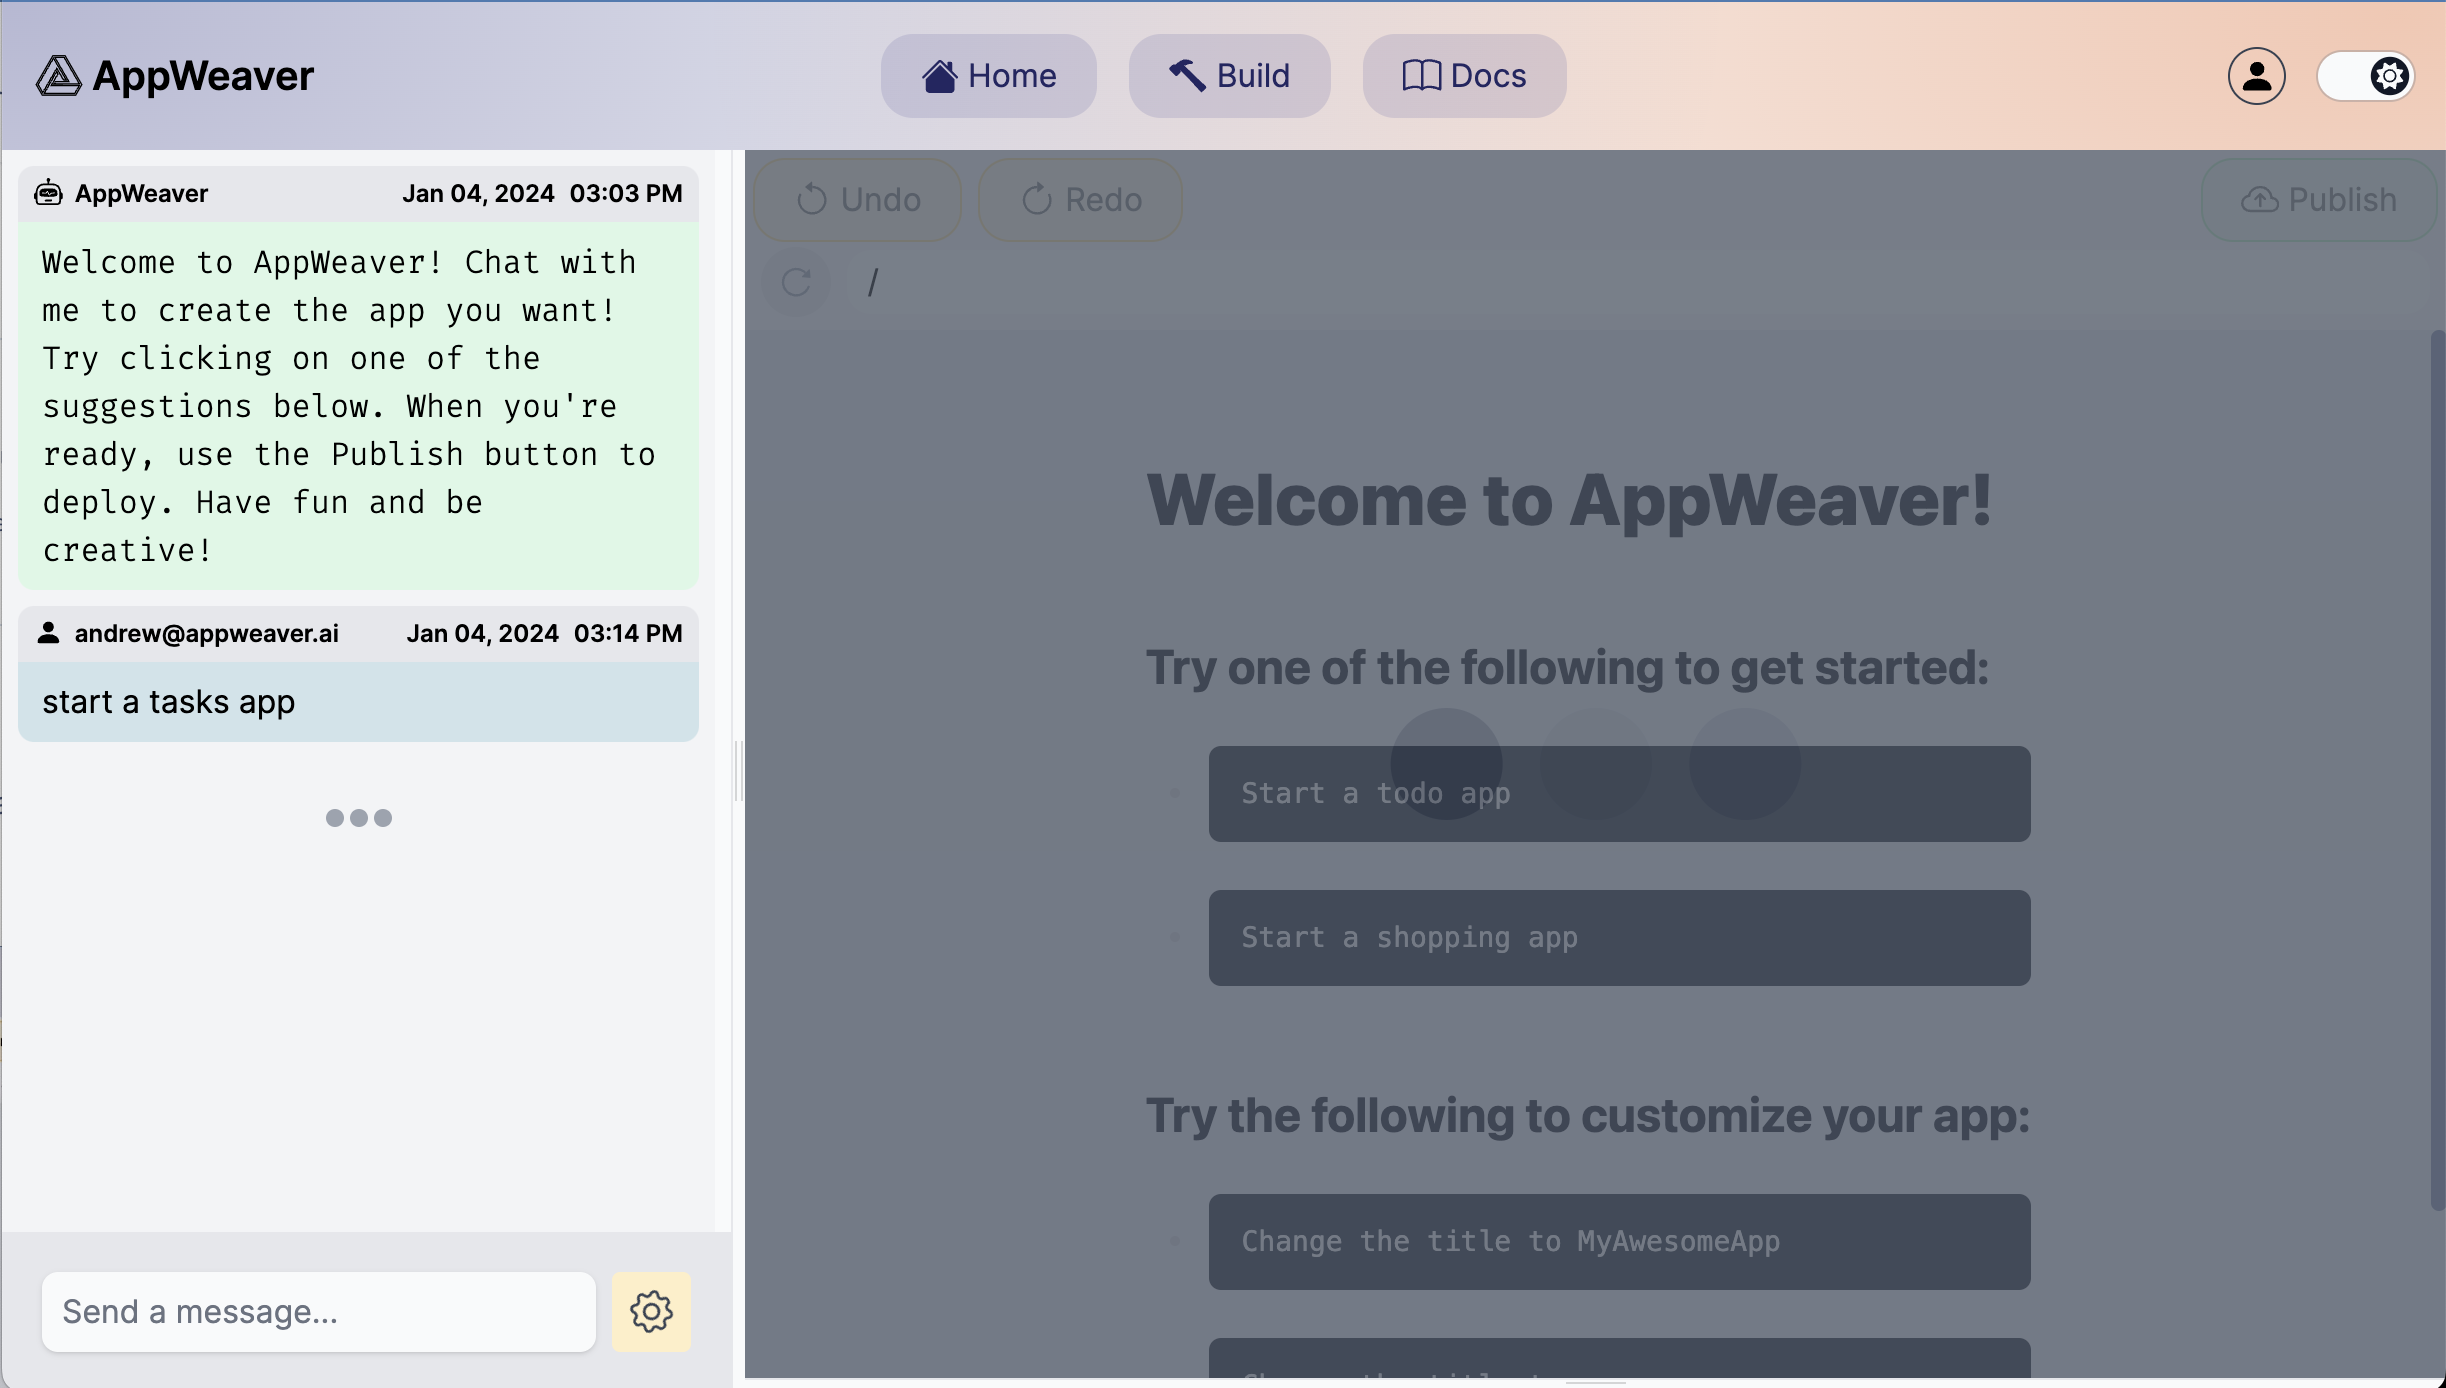Click the AppWeaver logo icon
The image size is (2446, 1388).
(58, 76)
